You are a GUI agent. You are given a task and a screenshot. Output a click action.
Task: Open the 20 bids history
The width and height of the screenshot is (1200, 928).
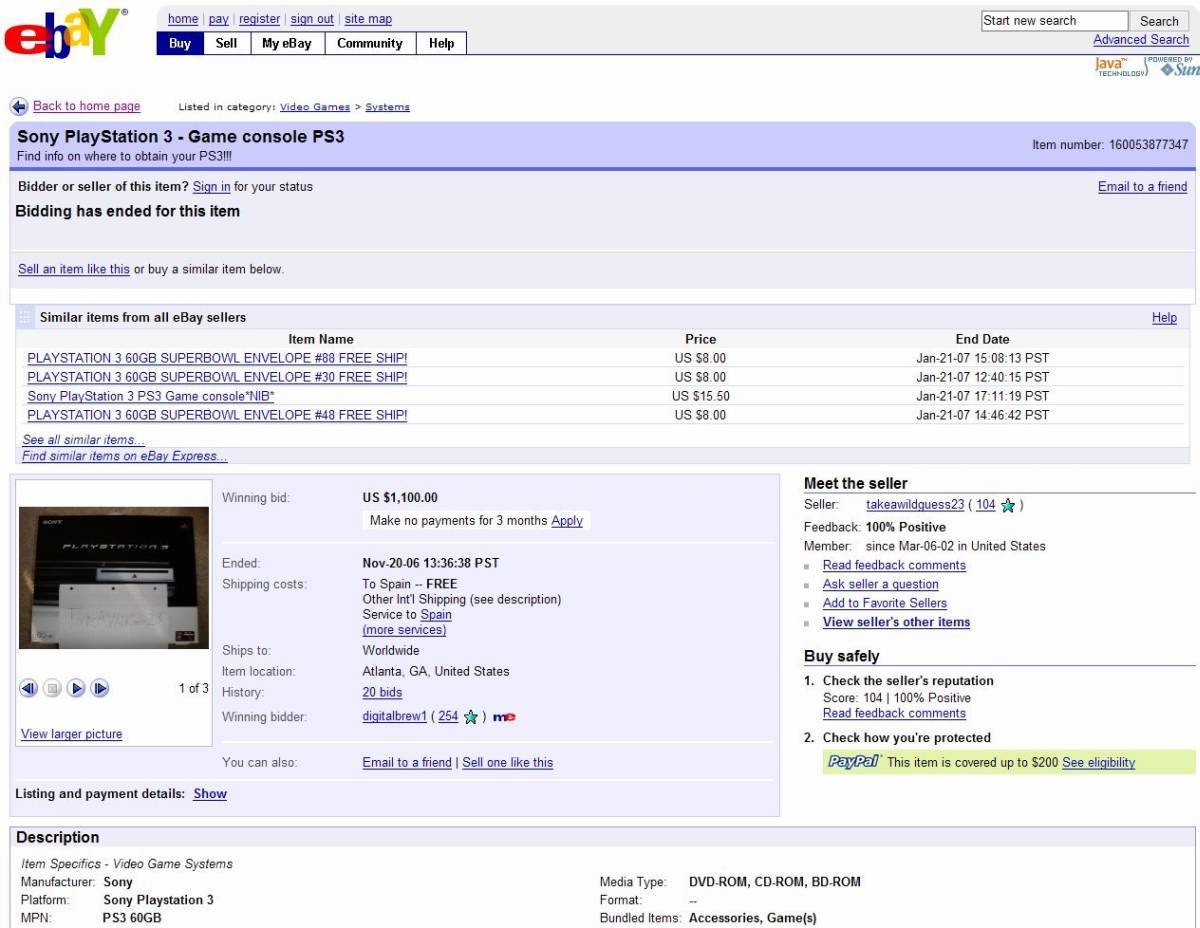tap(382, 692)
